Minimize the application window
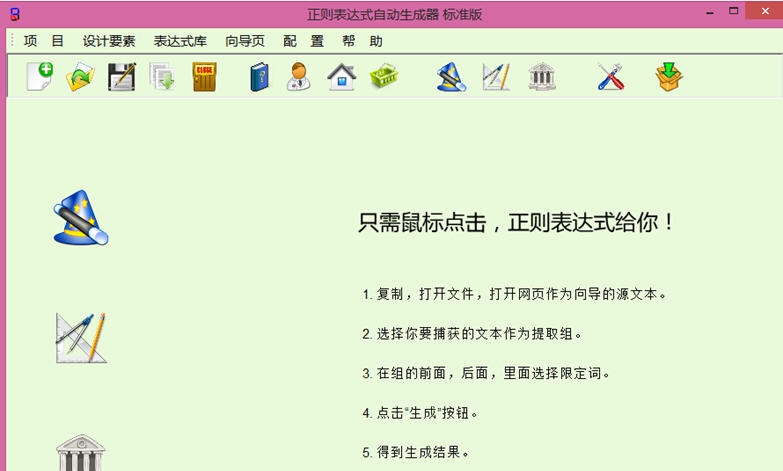The image size is (783, 471). click(x=710, y=11)
